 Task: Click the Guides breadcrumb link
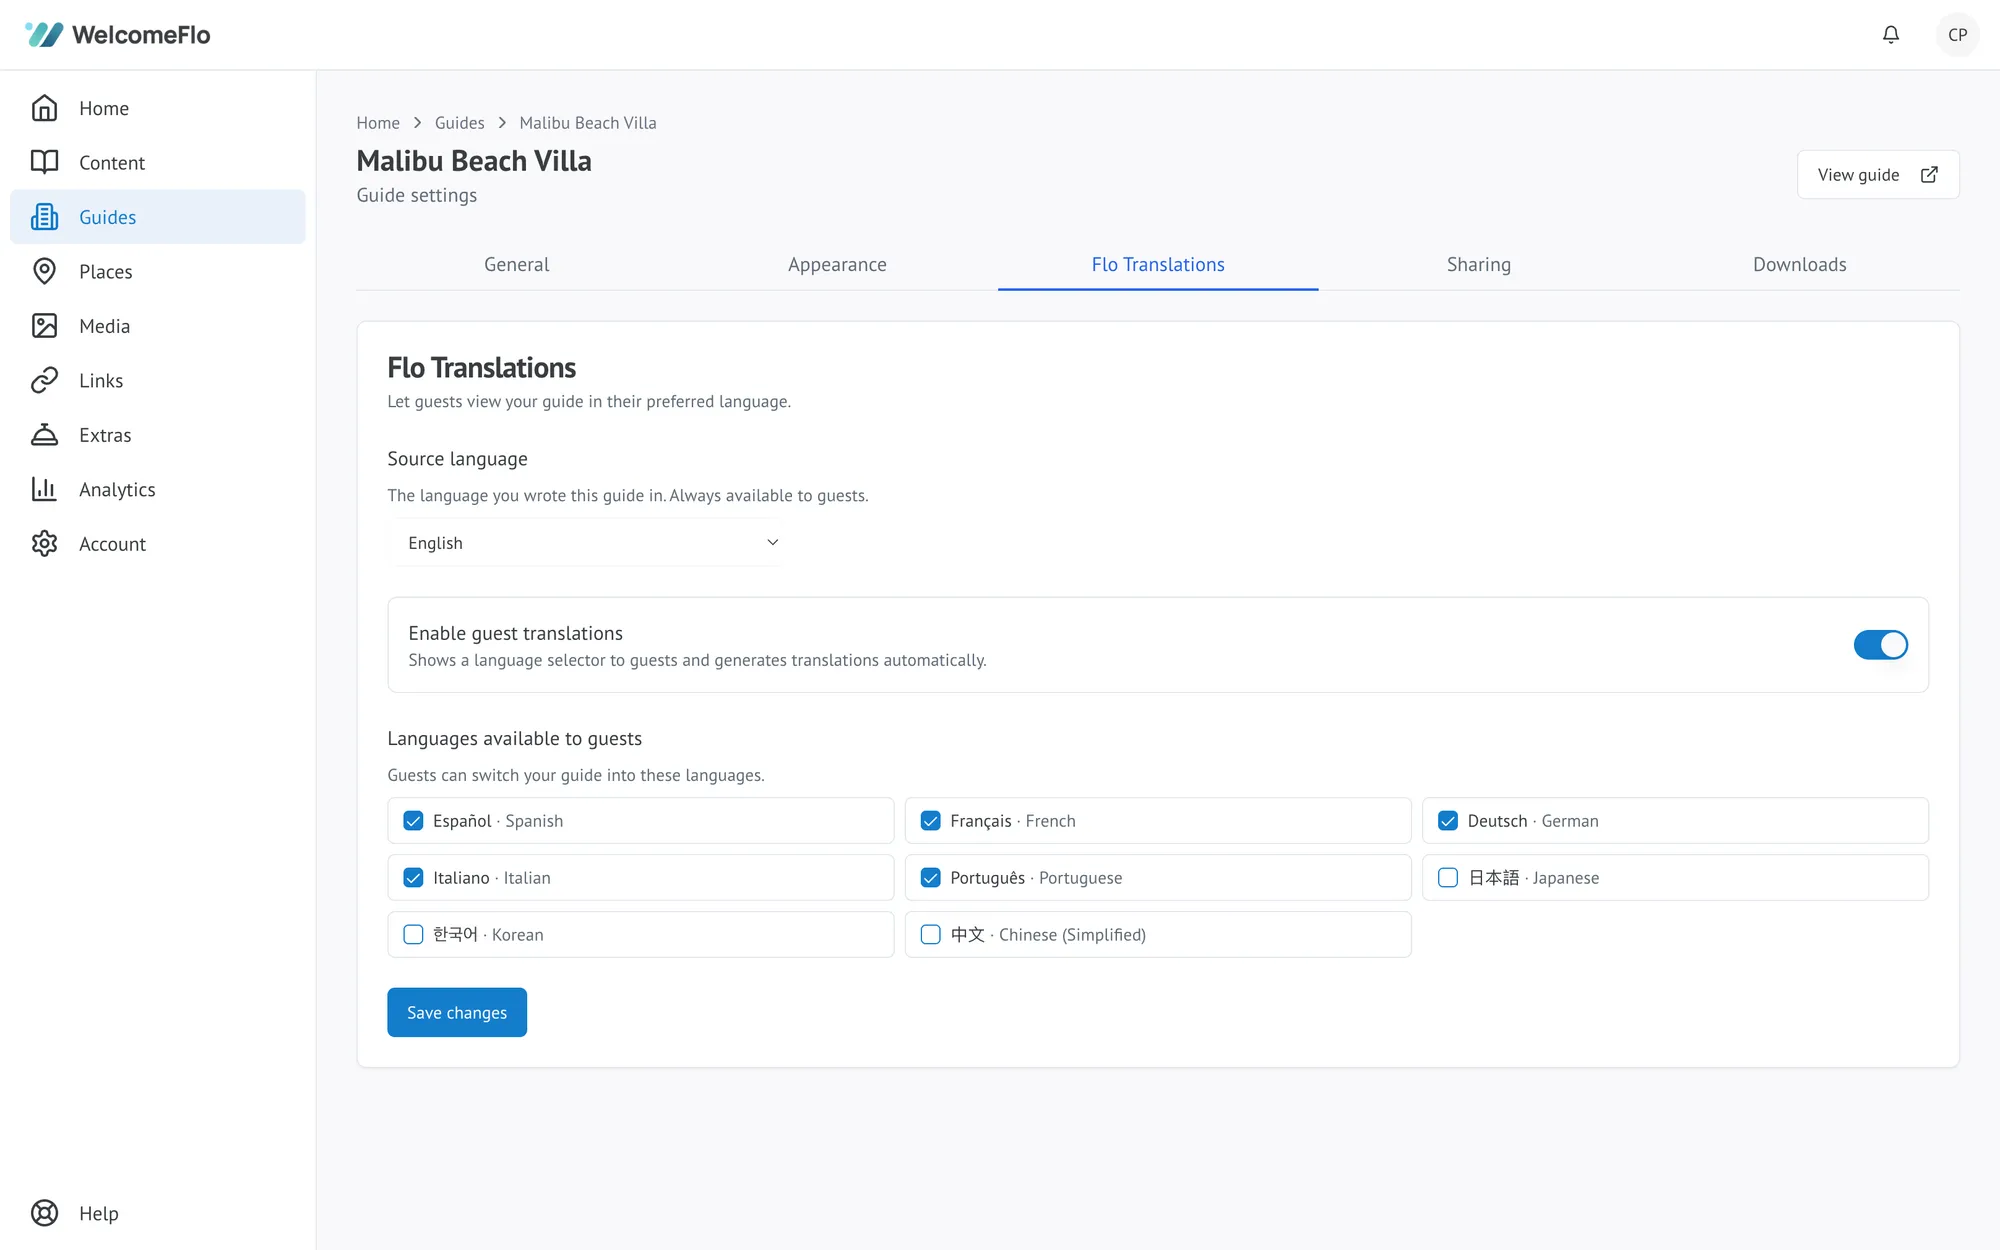pos(459,123)
